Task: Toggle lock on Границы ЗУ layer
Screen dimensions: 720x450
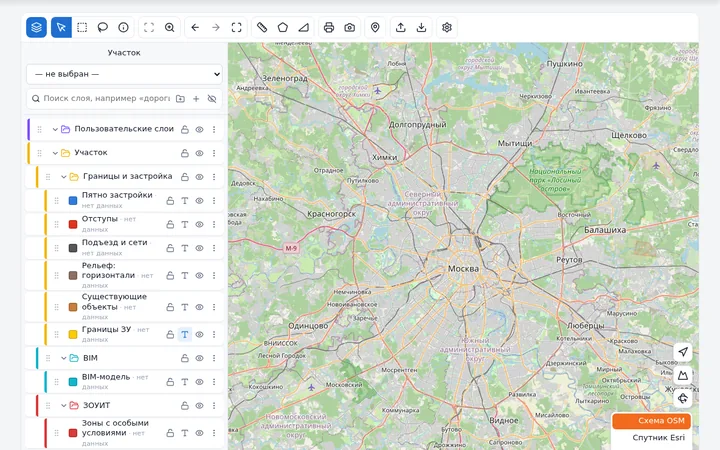Action: click(x=170, y=335)
